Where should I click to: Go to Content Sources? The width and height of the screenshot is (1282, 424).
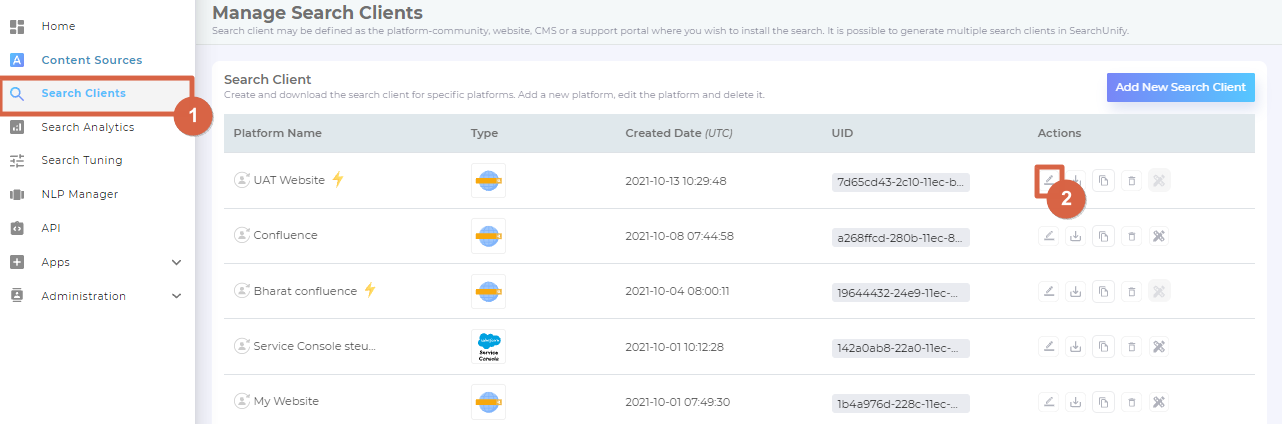91,60
